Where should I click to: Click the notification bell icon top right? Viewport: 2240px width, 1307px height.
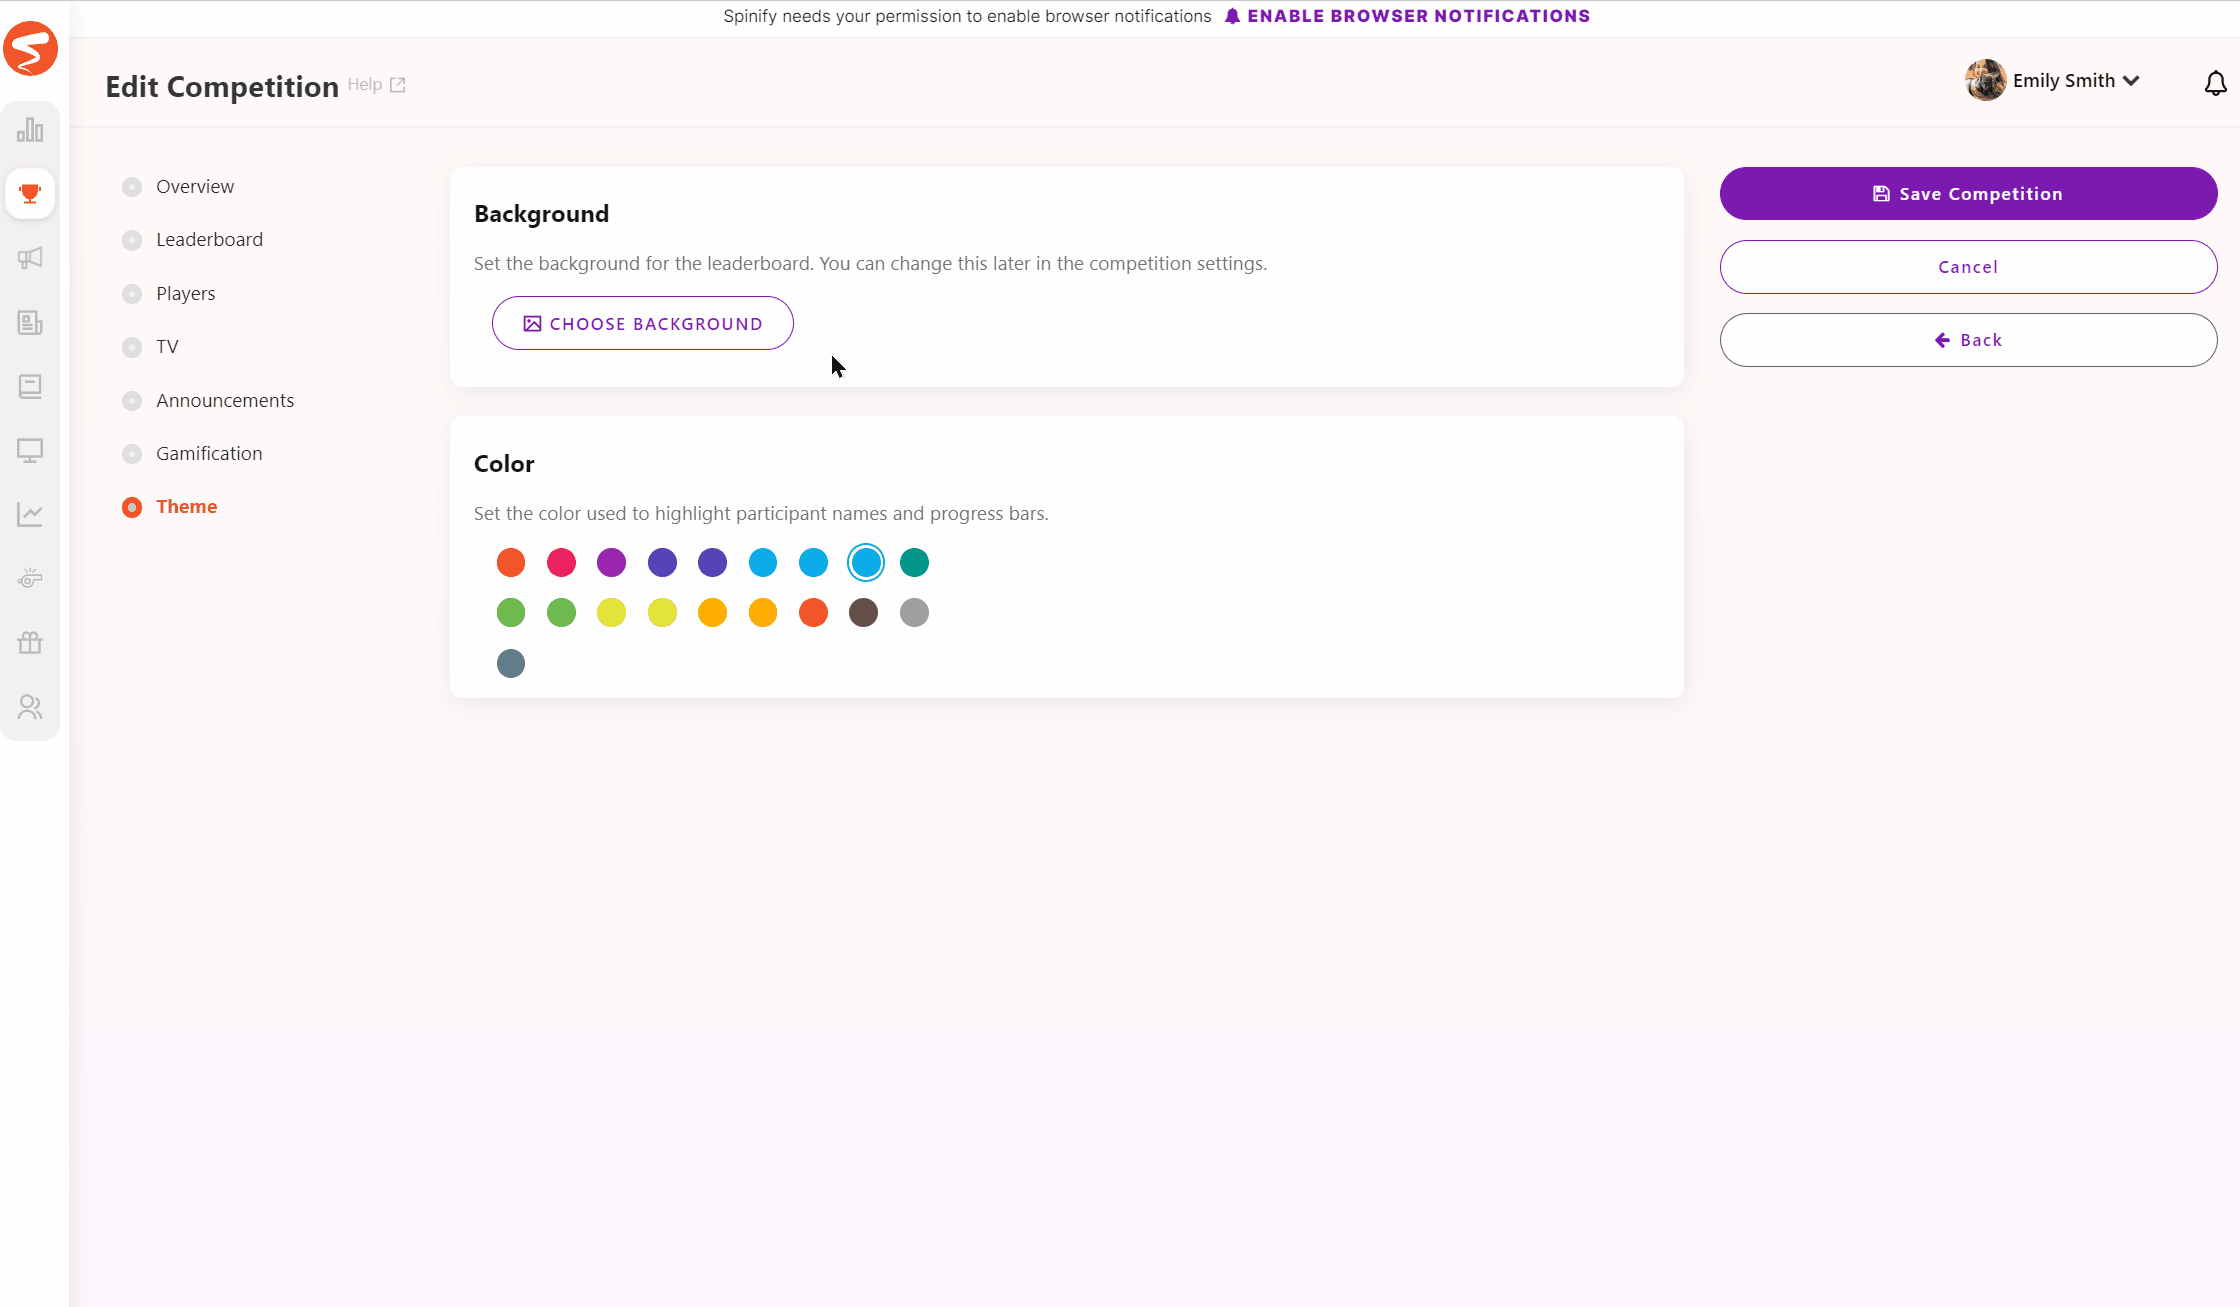(2217, 81)
